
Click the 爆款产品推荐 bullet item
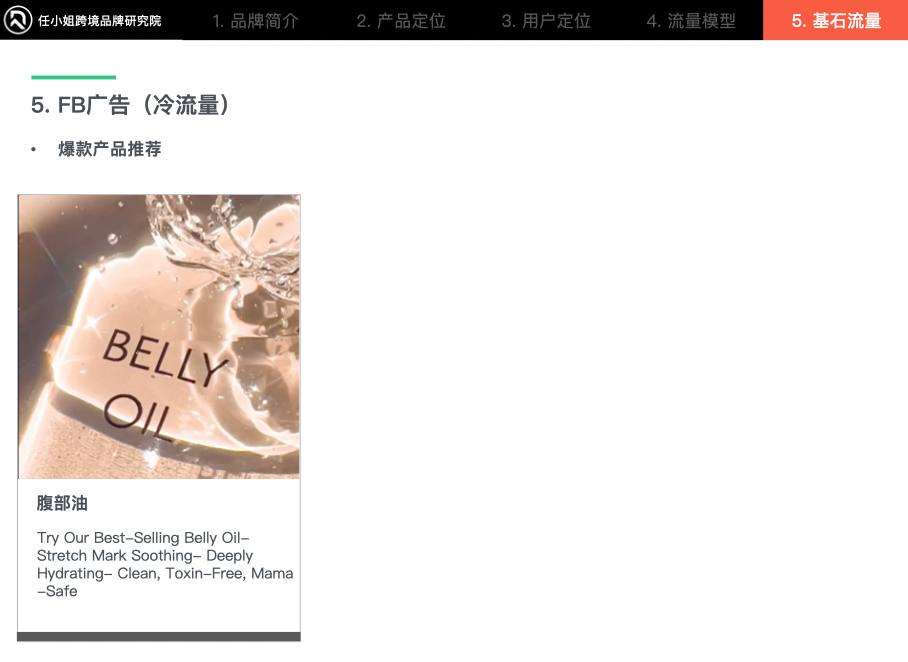coord(109,149)
